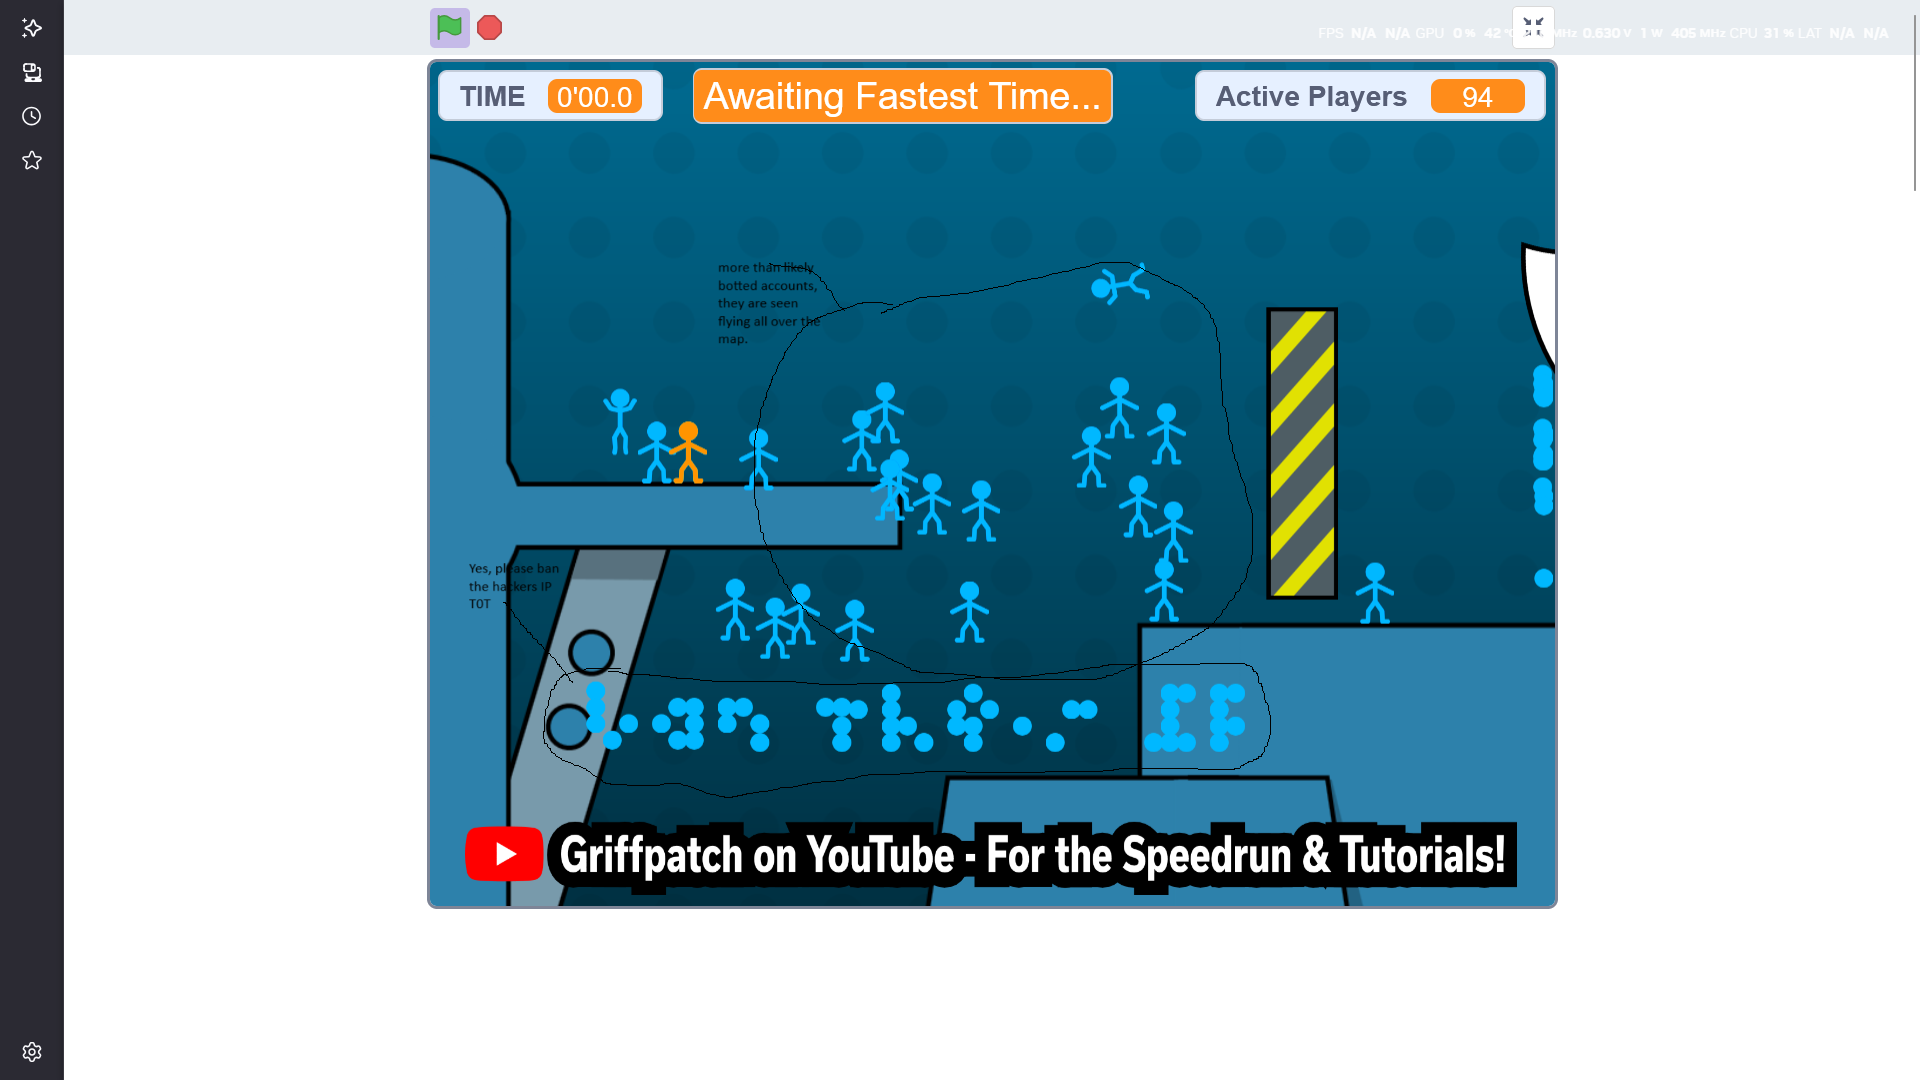This screenshot has height=1080, width=1920.
Task: Open the clock history icon
Action: click(x=32, y=116)
